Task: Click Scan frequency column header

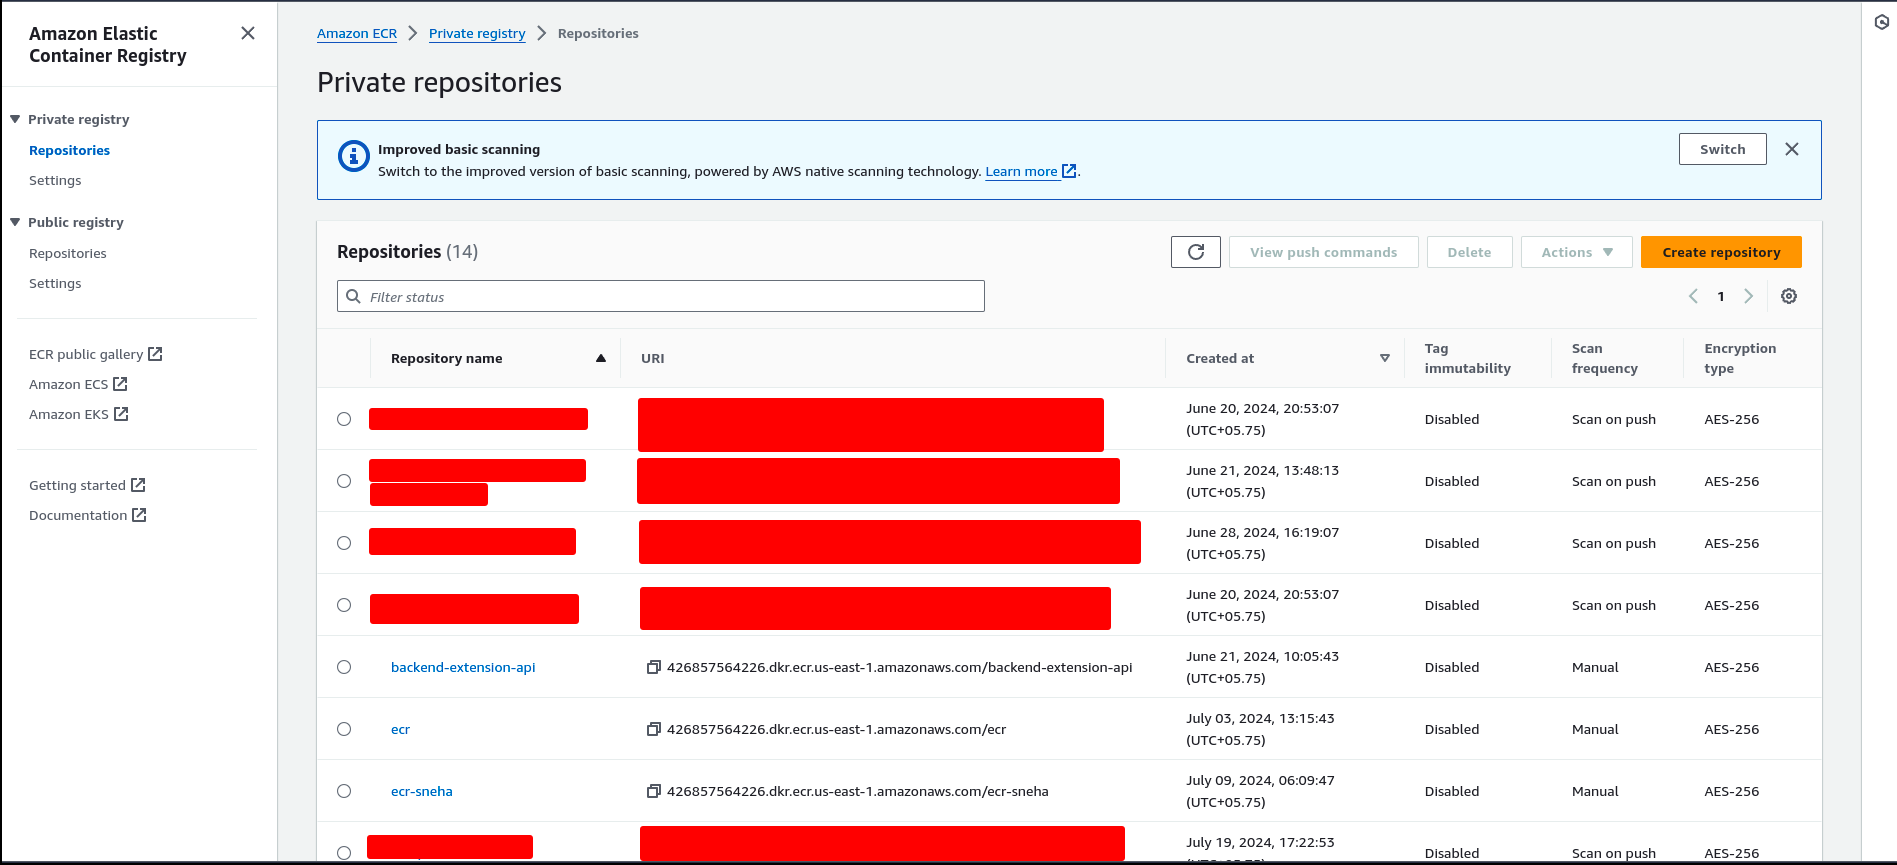Action: point(1604,358)
